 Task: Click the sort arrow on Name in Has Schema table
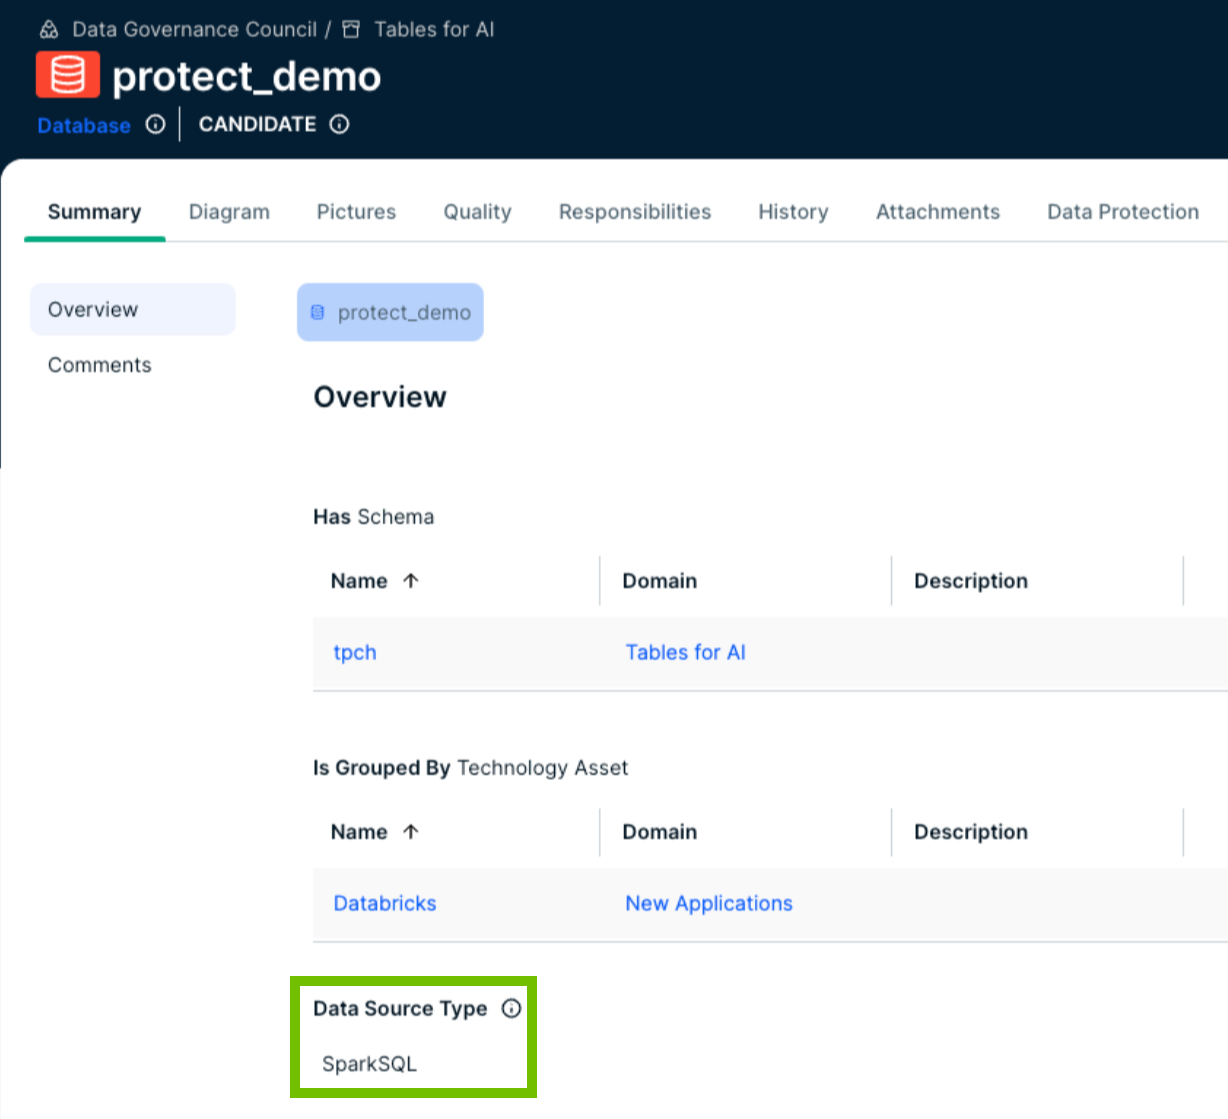pos(411,580)
